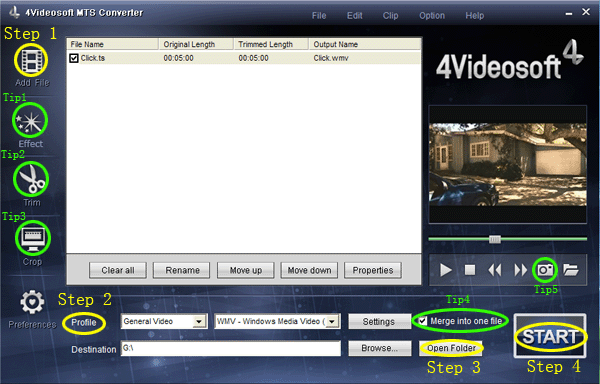Open Preferences gear icon
This screenshot has height=384, width=600.
[x=32, y=302]
